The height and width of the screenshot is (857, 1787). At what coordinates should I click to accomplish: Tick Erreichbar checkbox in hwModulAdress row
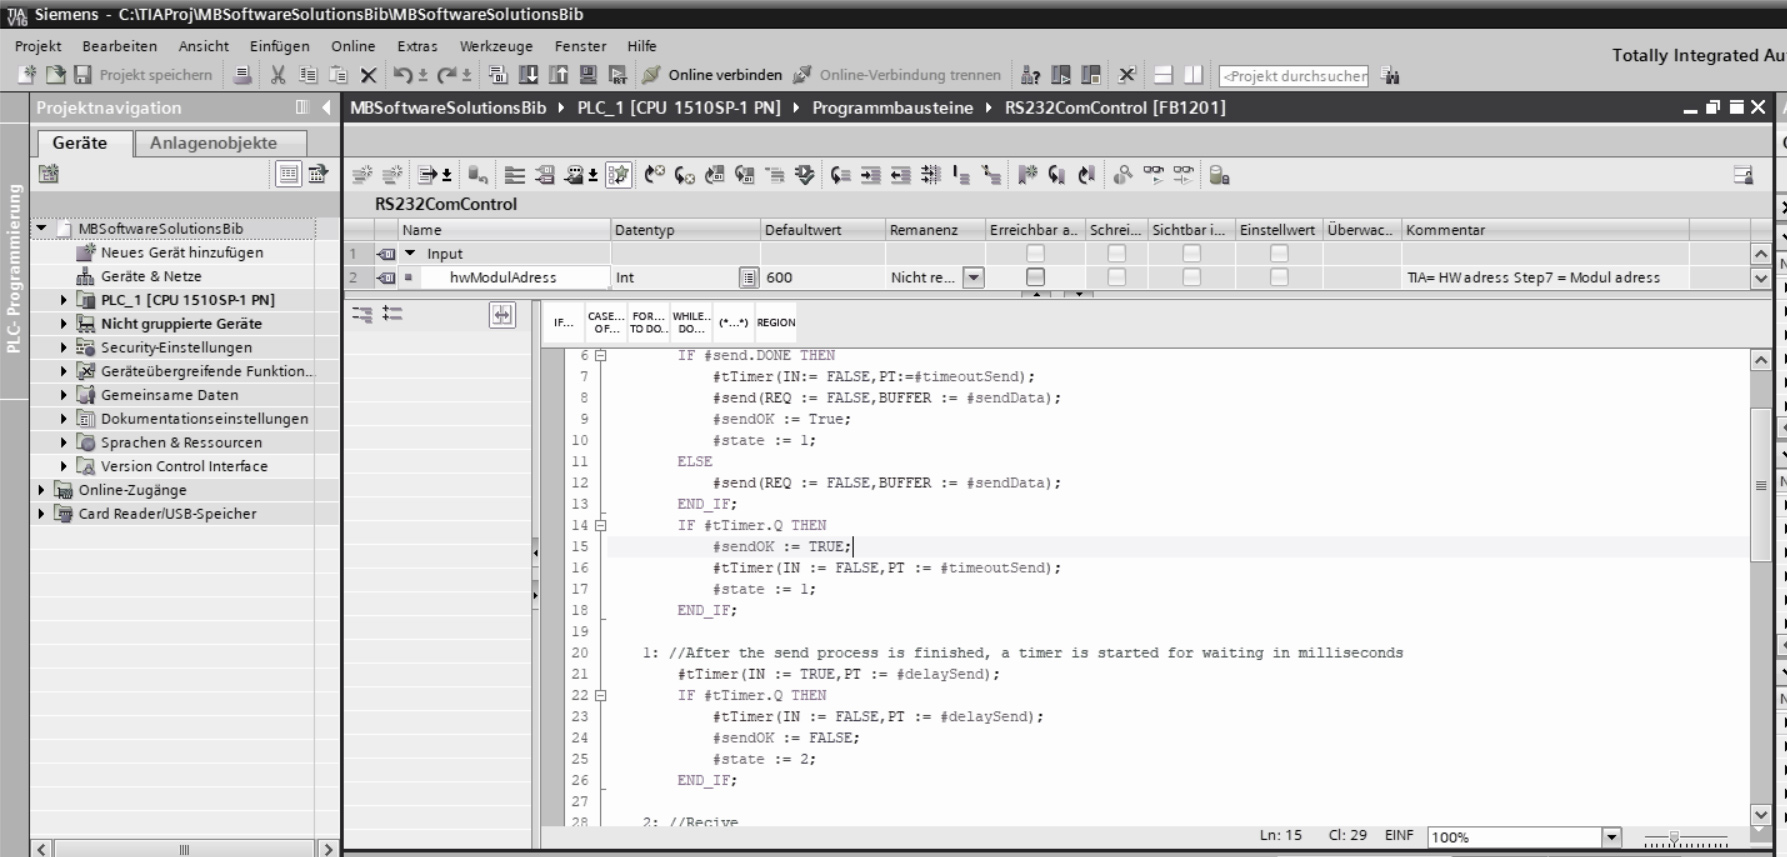[x=1035, y=277]
